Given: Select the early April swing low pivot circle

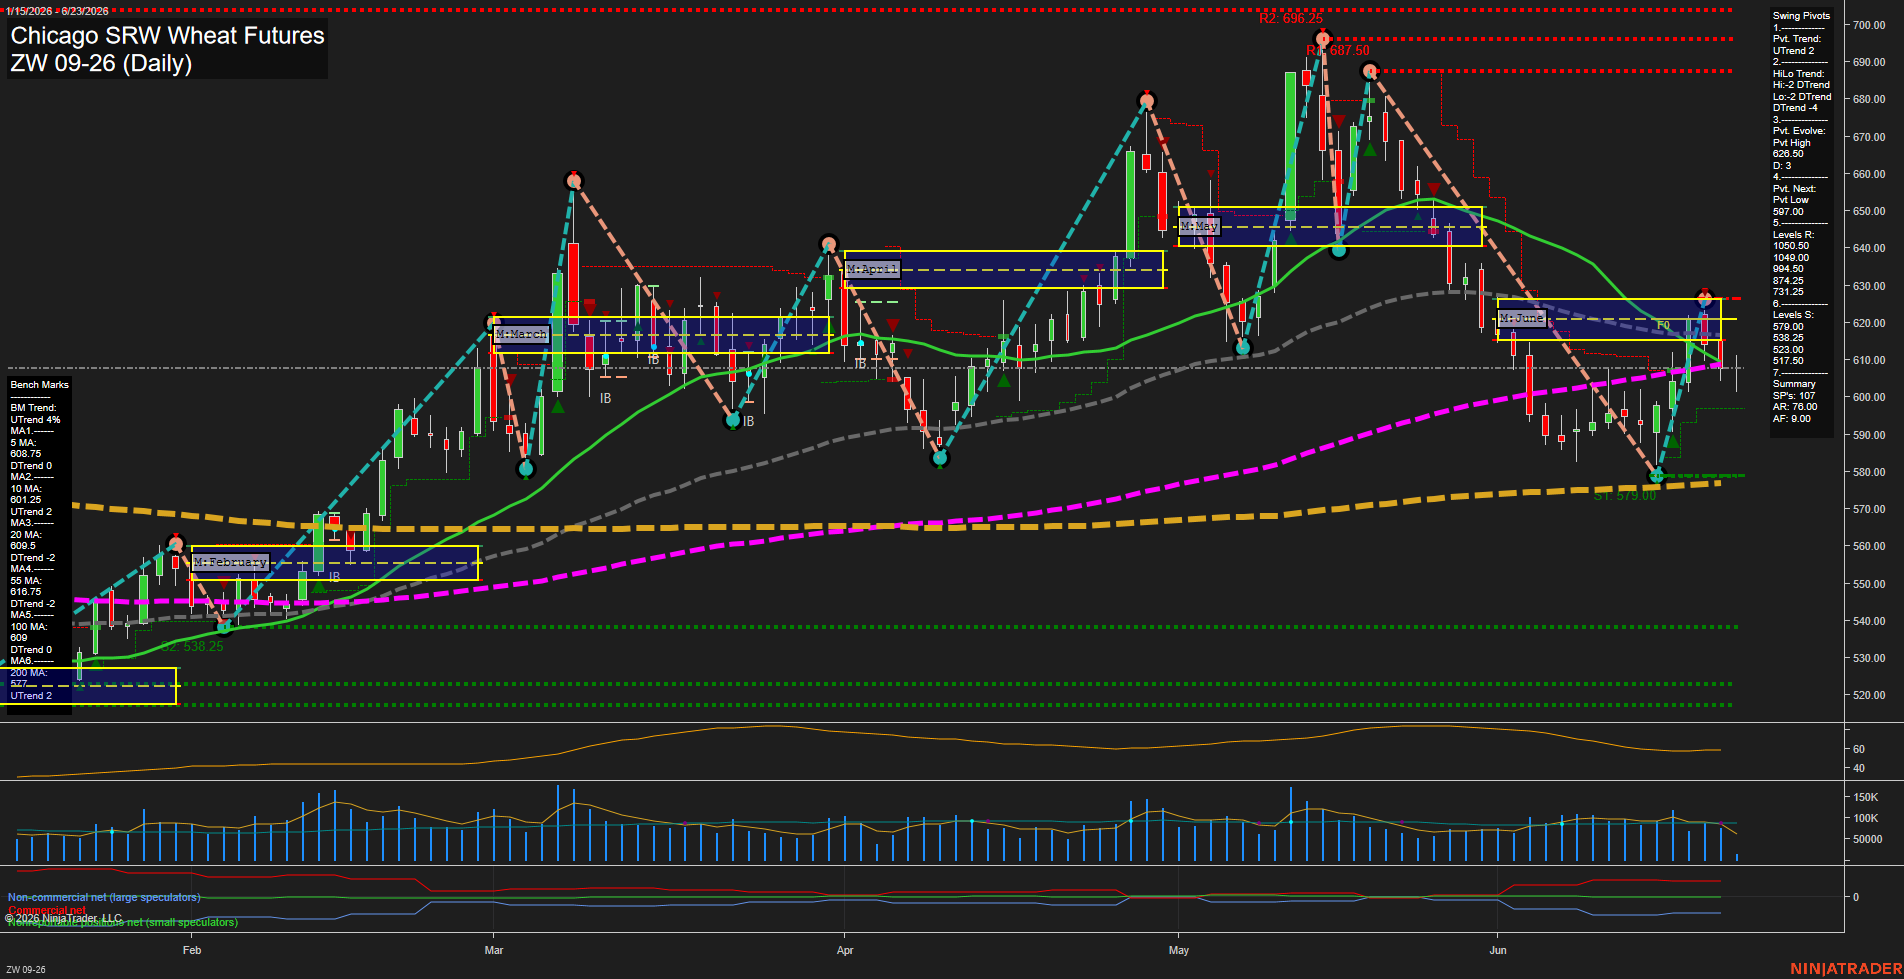Looking at the screenshot, I should point(939,459).
